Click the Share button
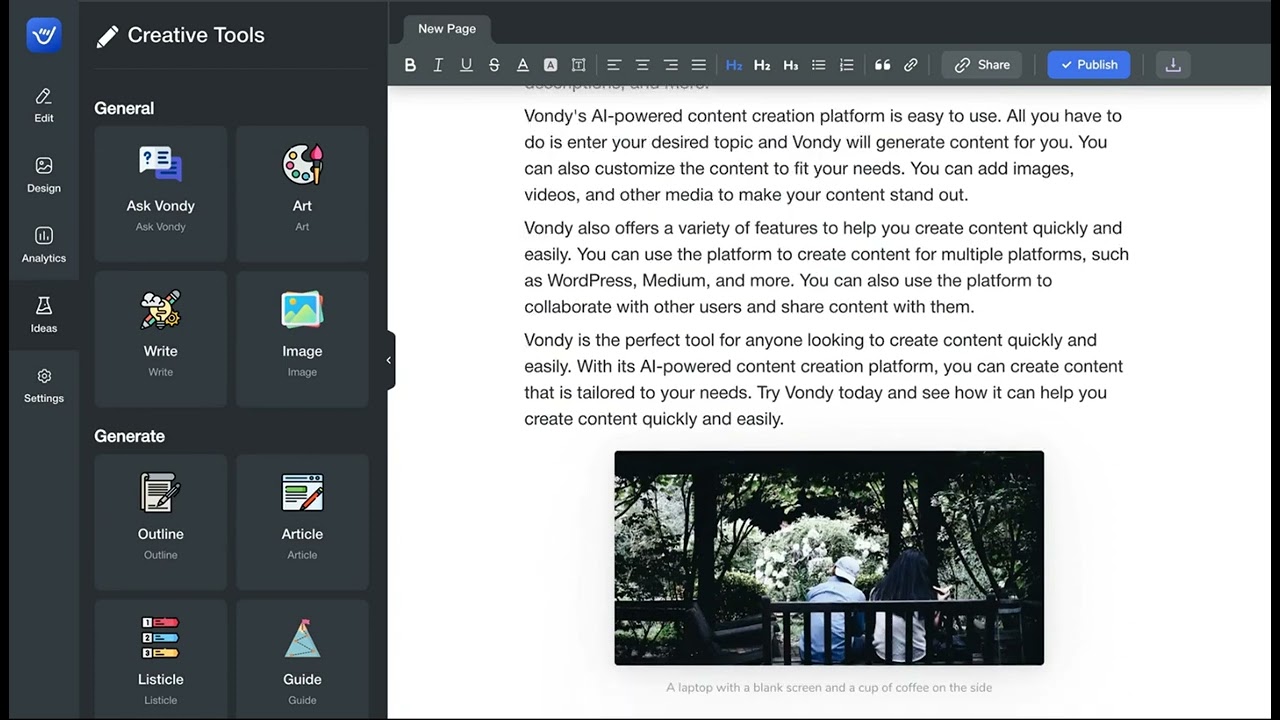Image resolution: width=1280 pixels, height=720 pixels. tap(981, 65)
